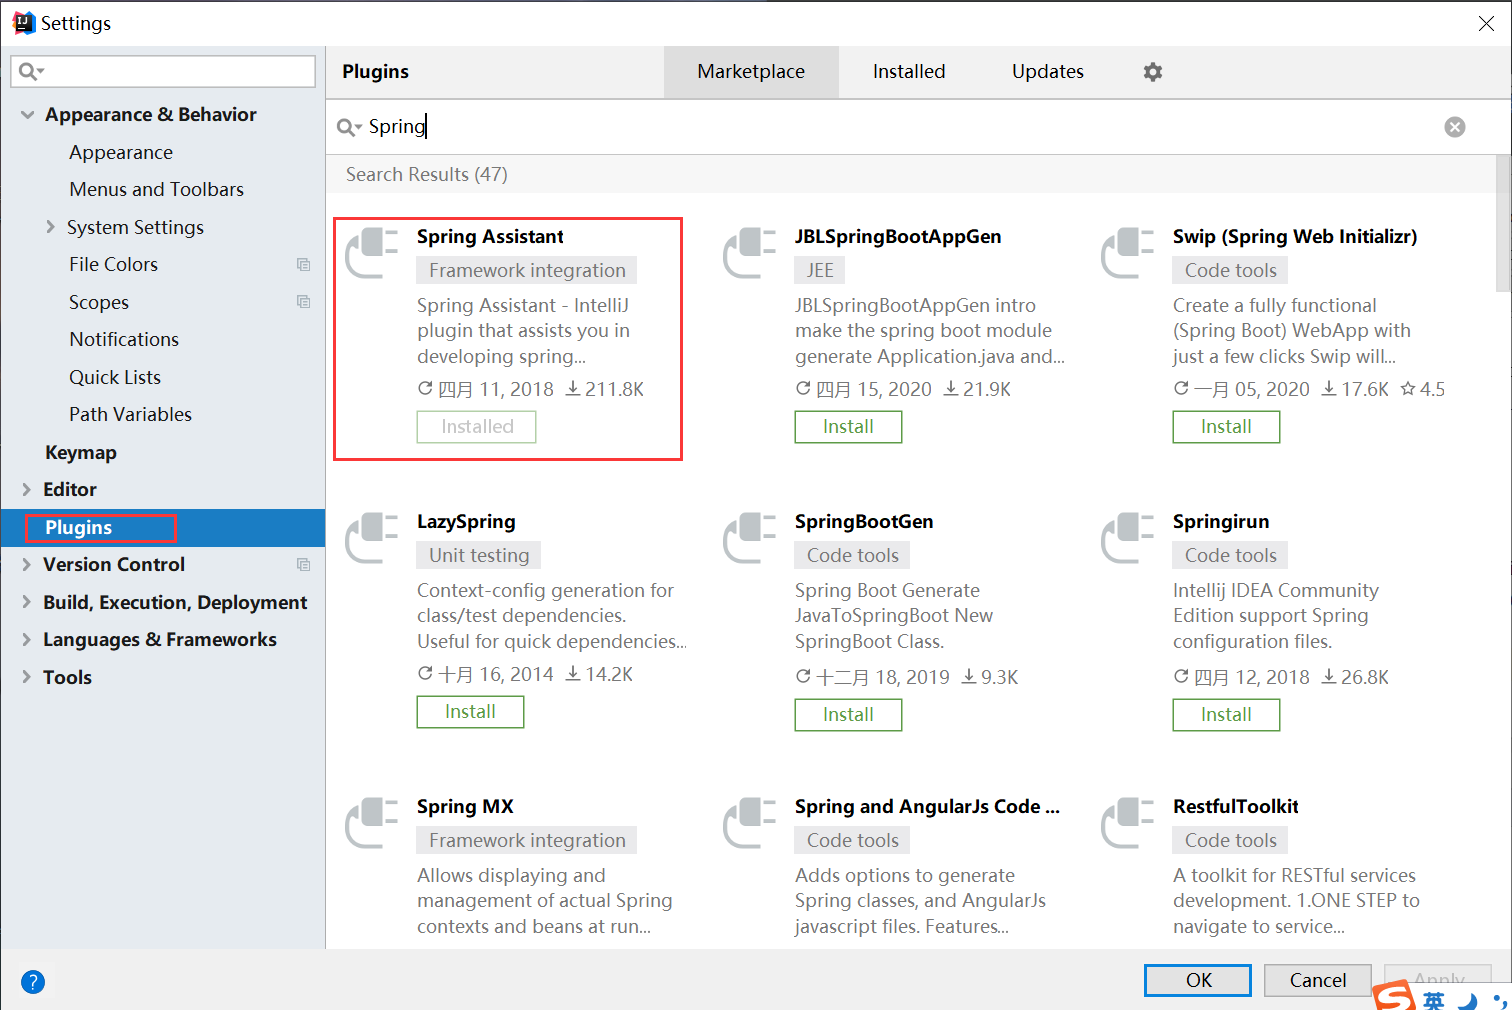
Task: Click the Spring and AngularJs plugin icon
Action: pyautogui.click(x=750, y=823)
